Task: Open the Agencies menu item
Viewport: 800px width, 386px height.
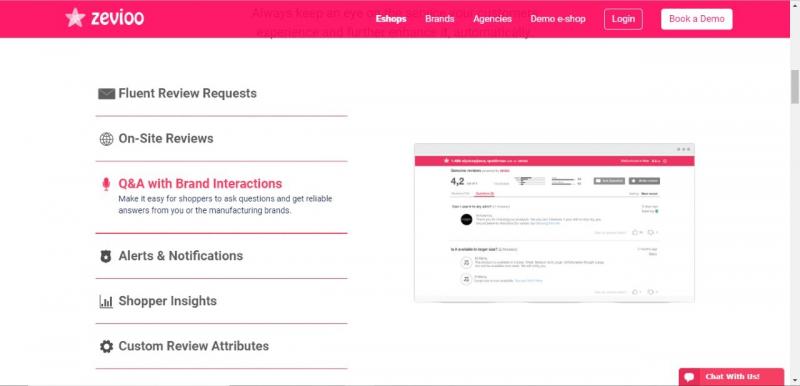Action: tap(492, 19)
